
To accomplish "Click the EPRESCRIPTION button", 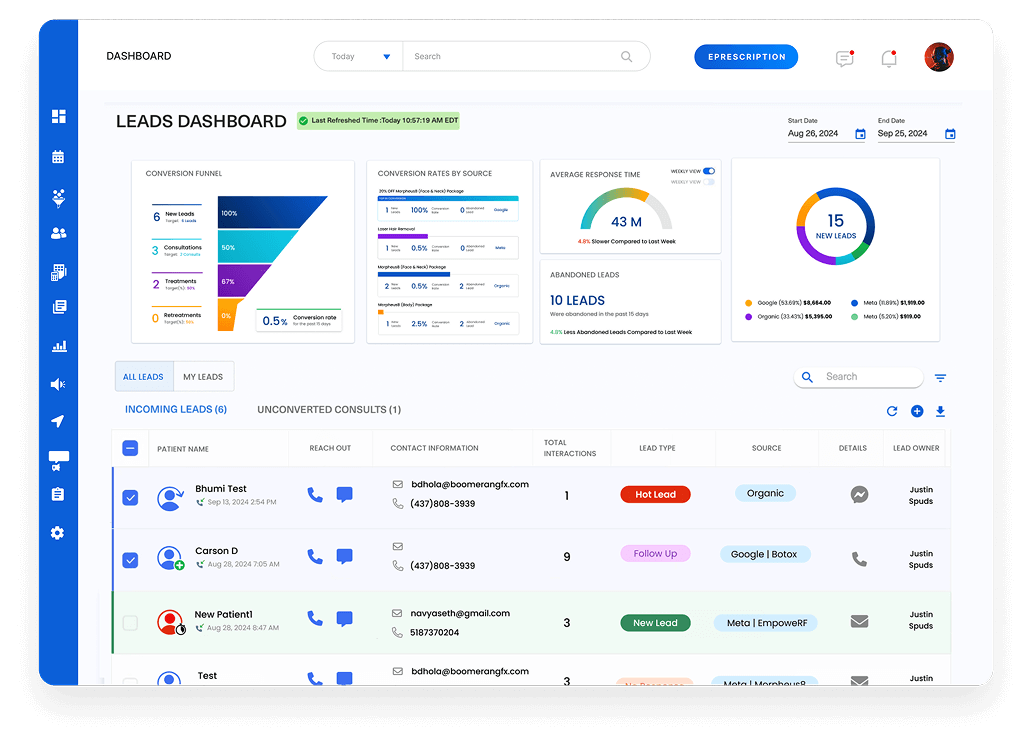I will pos(746,57).
